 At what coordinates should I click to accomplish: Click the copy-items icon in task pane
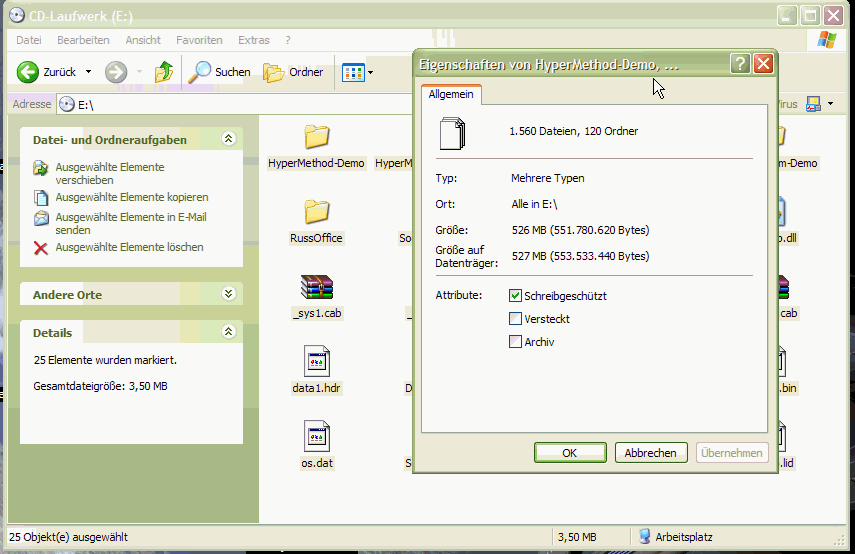(x=41, y=197)
